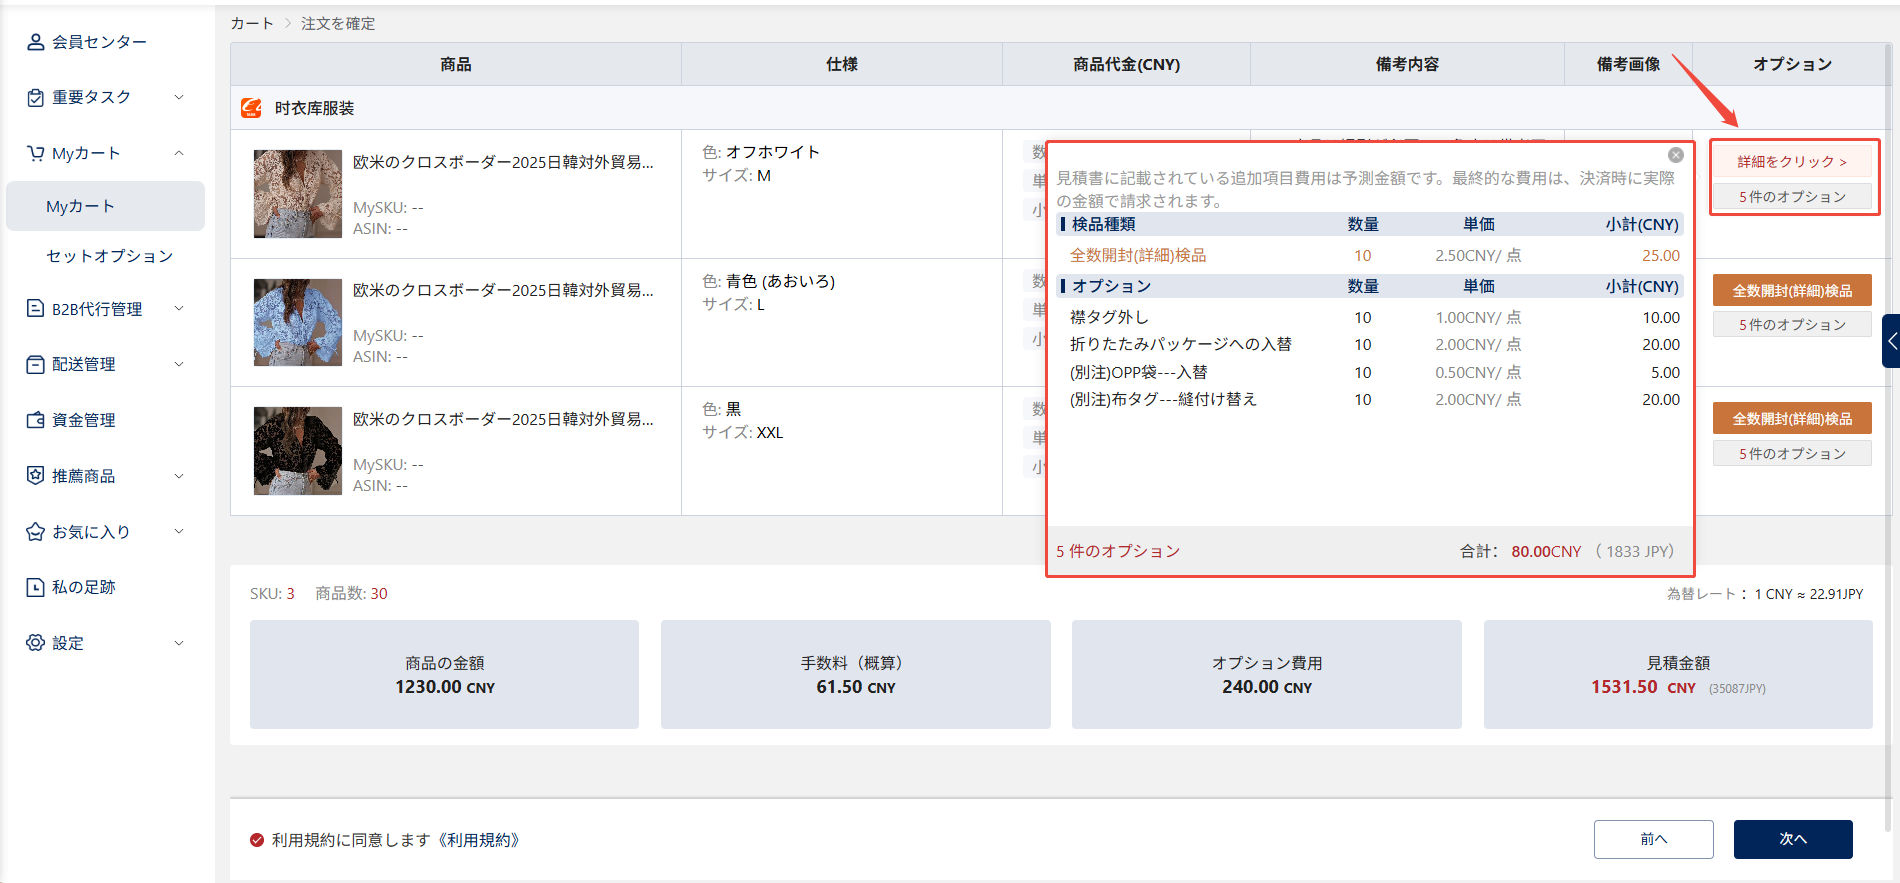The height and width of the screenshot is (883, 1900).
Task: Click the 次へ next button
Action: point(1793,839)
